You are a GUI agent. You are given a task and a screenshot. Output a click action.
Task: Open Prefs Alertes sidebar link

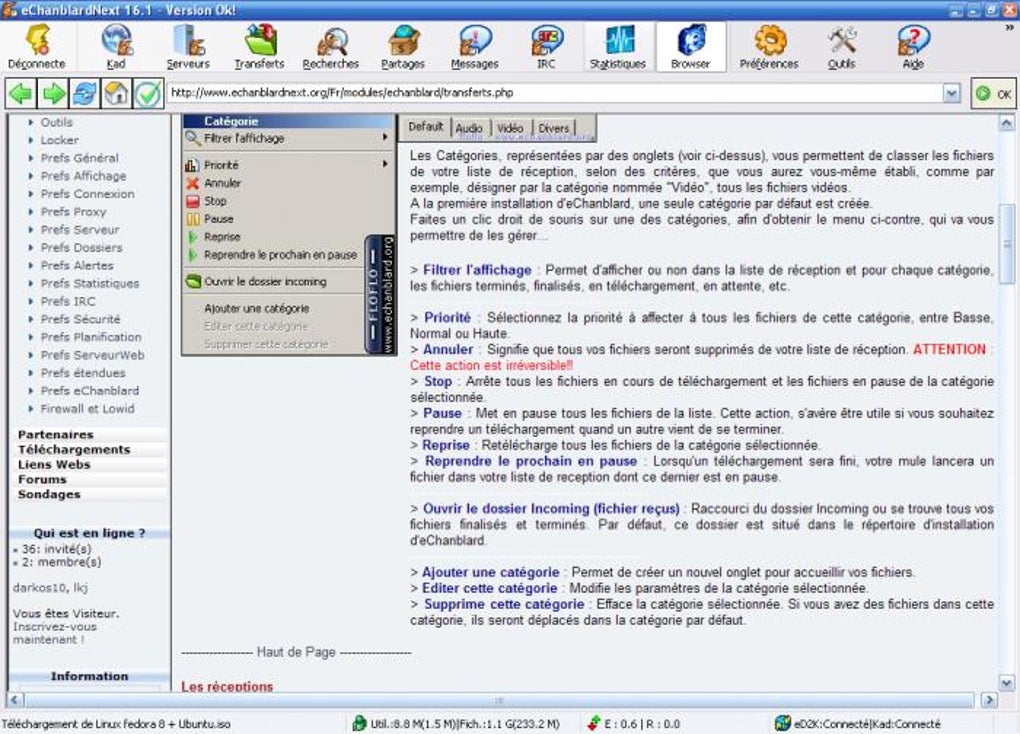pyautogui.click(x=77, y=265)
